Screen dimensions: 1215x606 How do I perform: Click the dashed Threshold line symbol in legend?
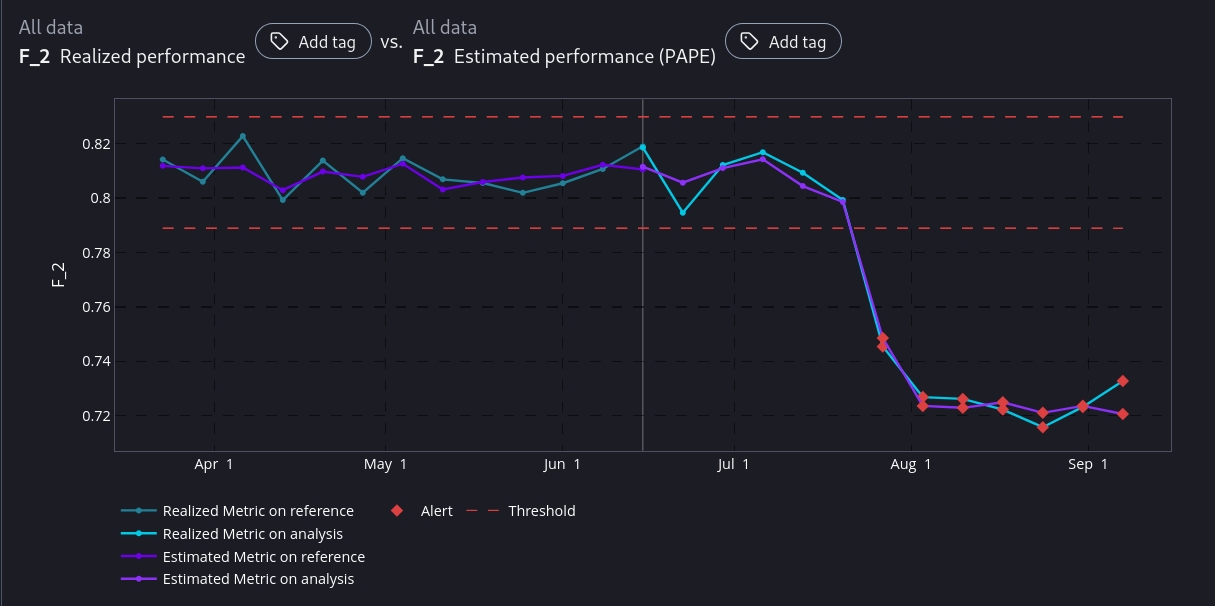pos(483,511)
